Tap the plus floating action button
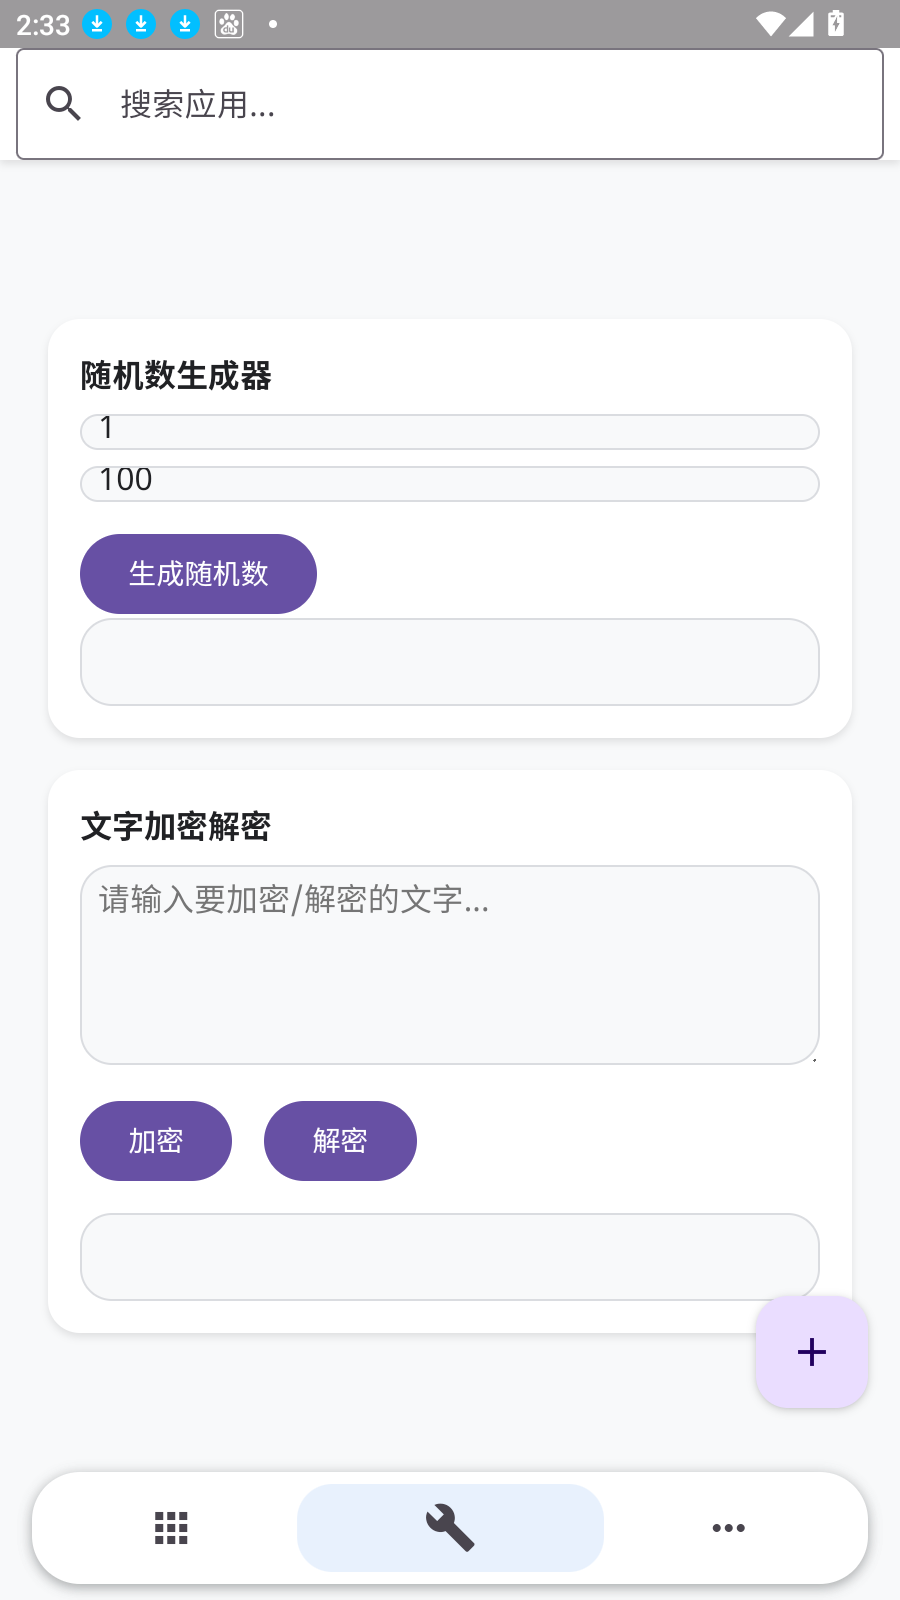The height and width of the screenshot is (1600, 900). [812, 1352]
